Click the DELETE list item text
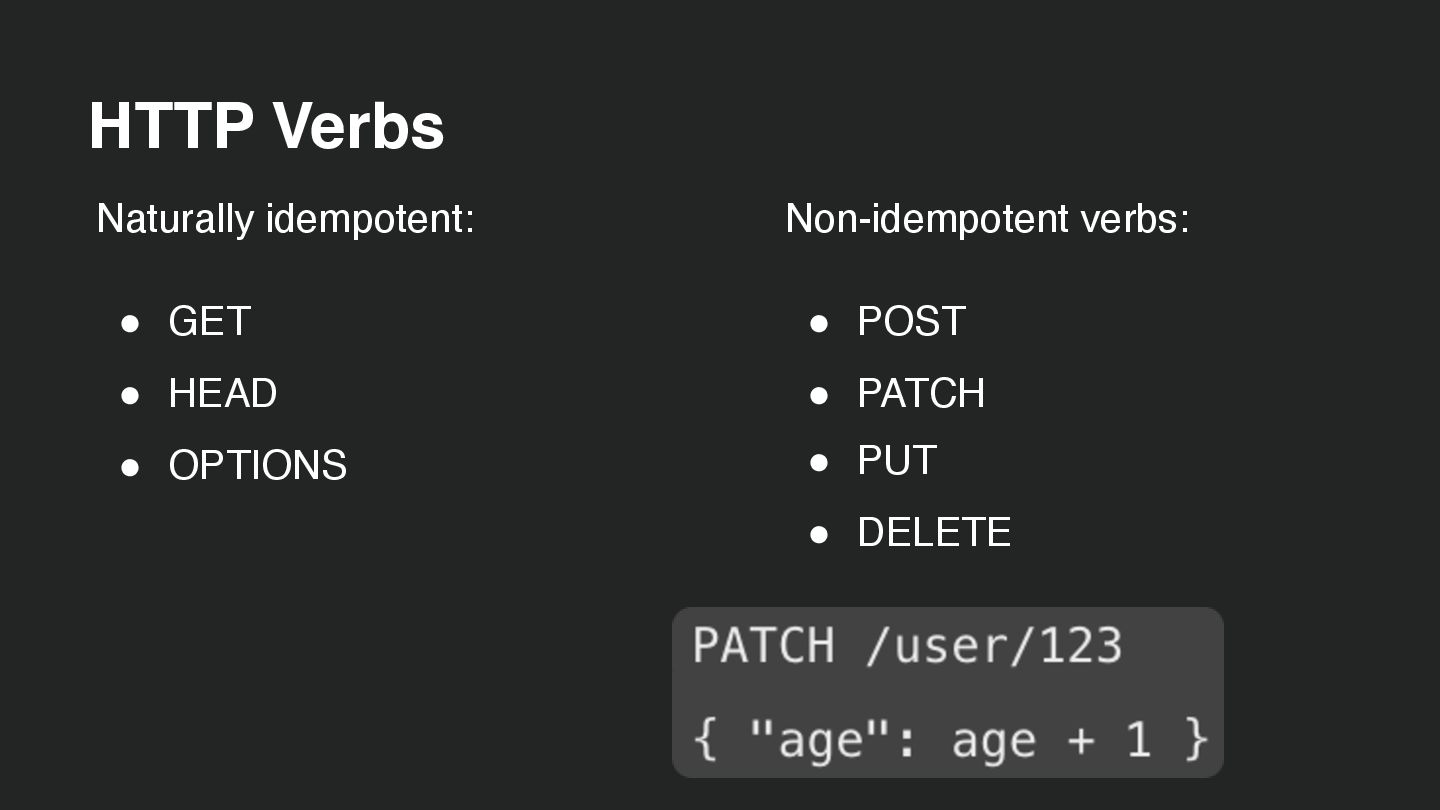 click(x=933, y=533)
